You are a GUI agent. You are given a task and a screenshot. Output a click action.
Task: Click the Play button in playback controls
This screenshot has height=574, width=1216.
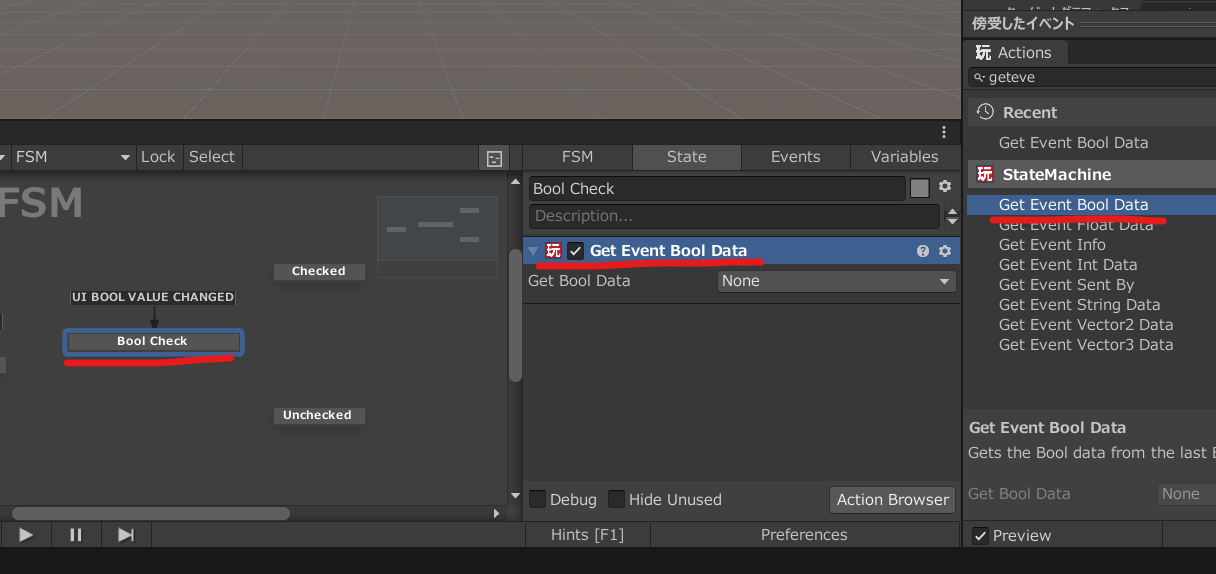point(26,535)
